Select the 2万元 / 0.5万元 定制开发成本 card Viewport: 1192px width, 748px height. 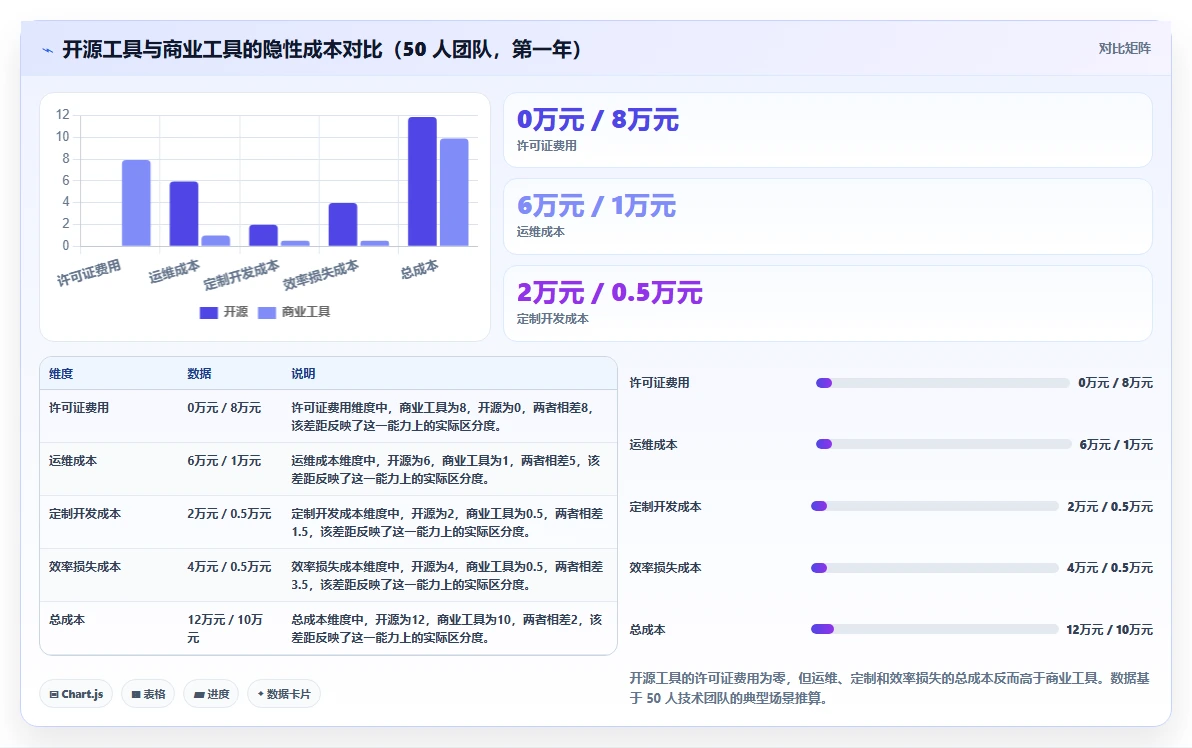[828, 303]
